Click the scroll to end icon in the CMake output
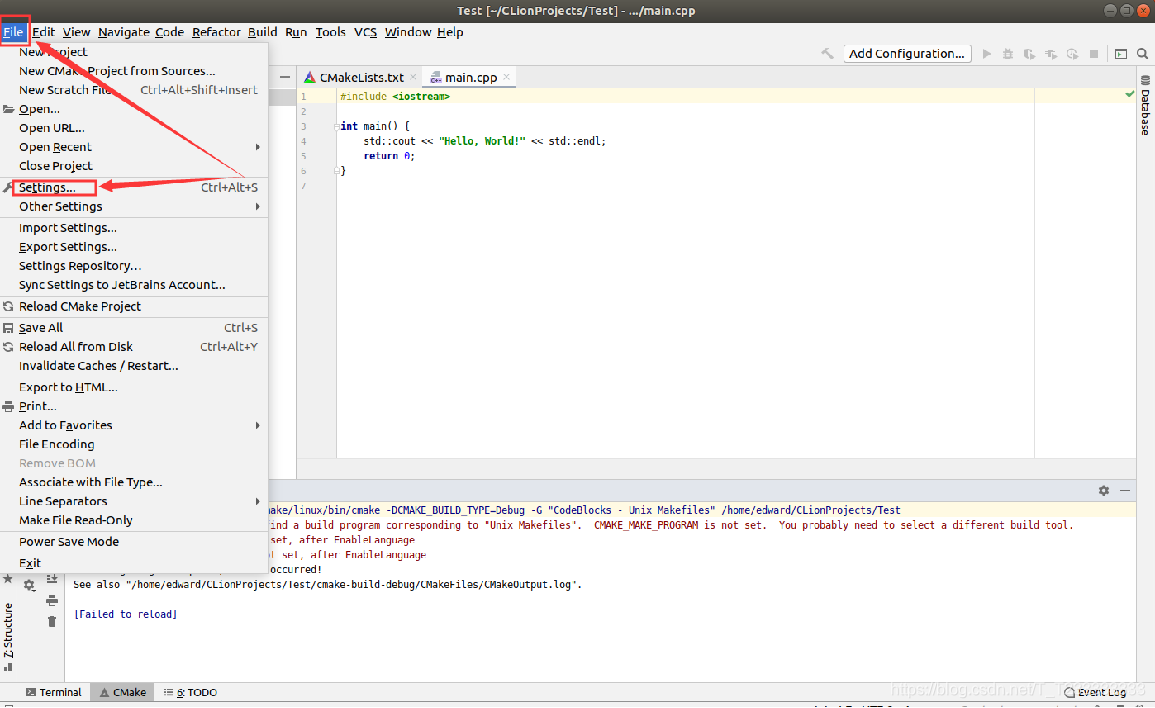The image size is (1155, 708). 52,579
